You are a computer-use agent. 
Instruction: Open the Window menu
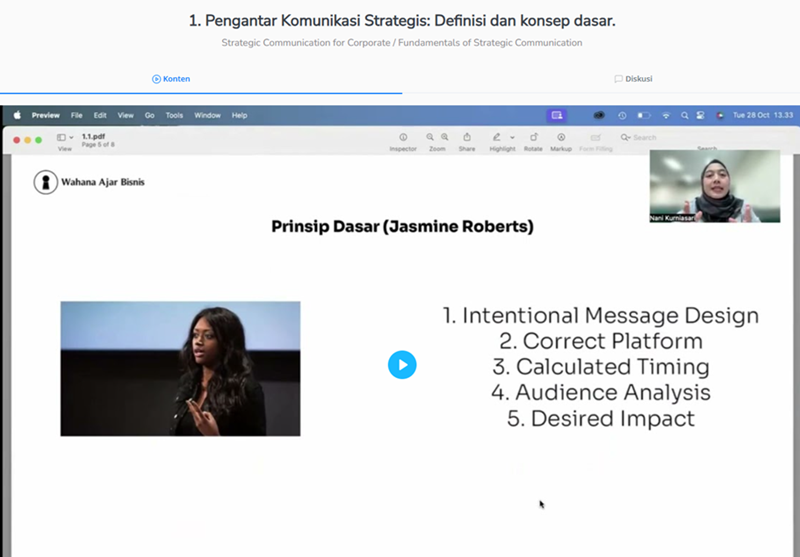point(207,115)
